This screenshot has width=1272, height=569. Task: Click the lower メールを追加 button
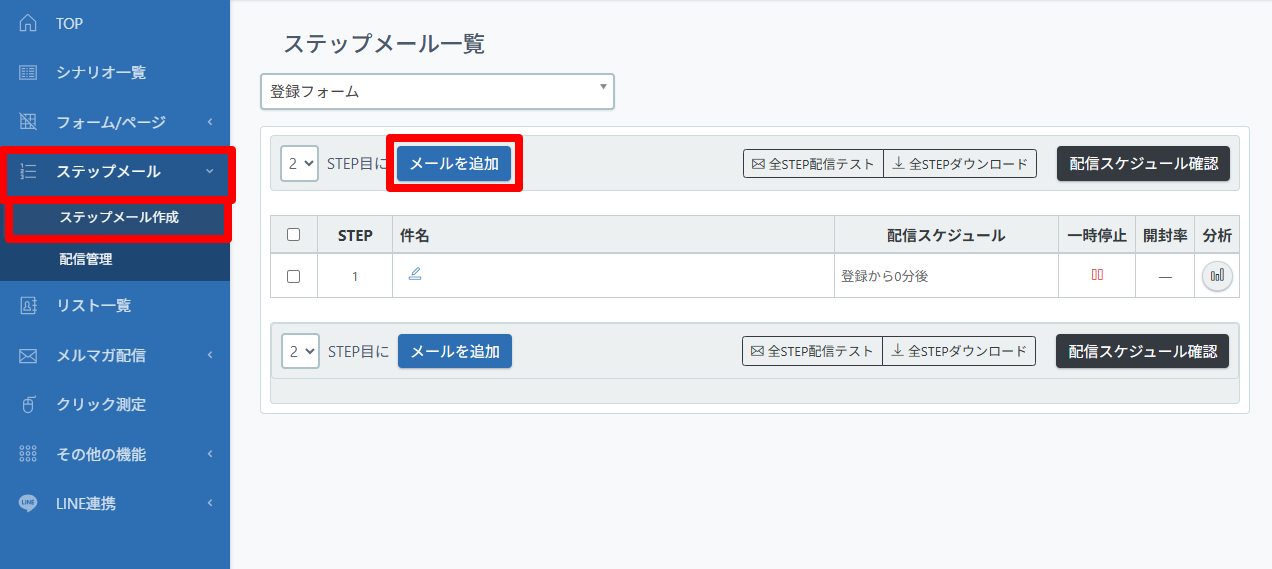(455, 351)
